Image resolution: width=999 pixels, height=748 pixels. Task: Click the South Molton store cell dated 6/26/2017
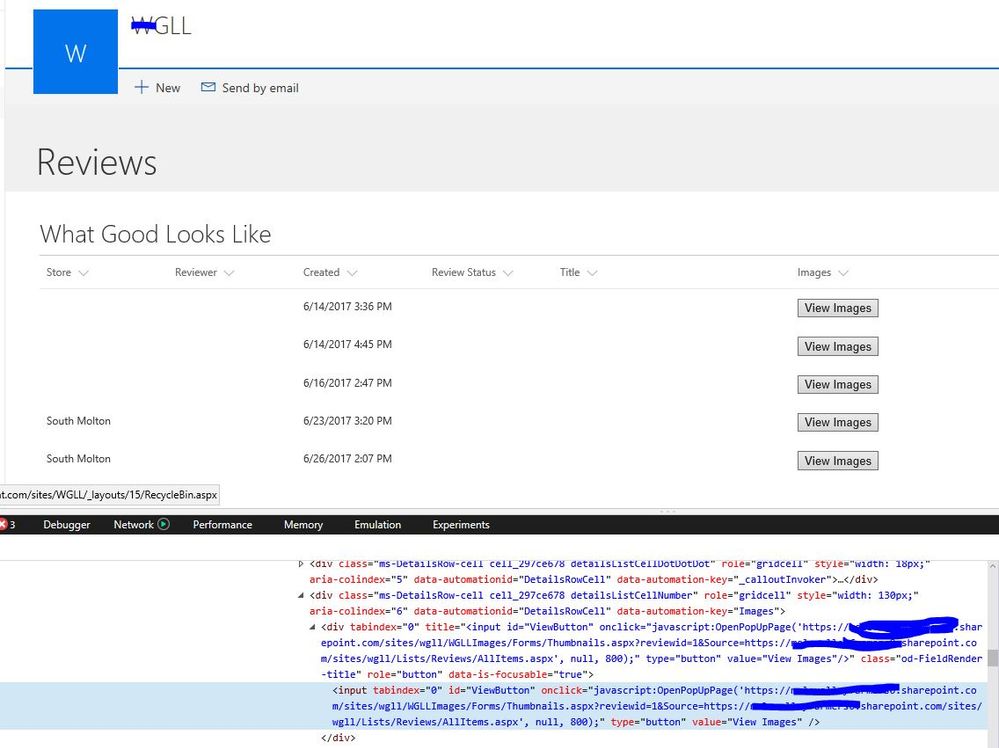click(78, 459)
